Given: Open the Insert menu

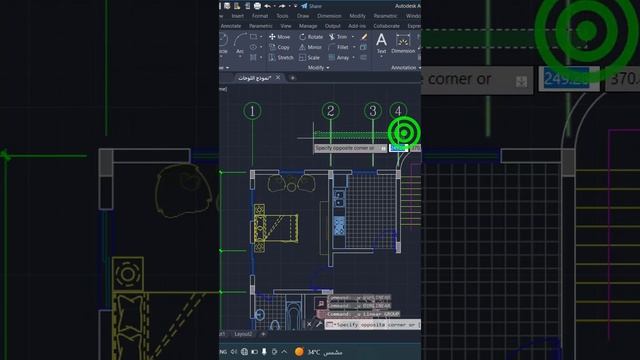Looking at the screenshot, I should (238, 16).
